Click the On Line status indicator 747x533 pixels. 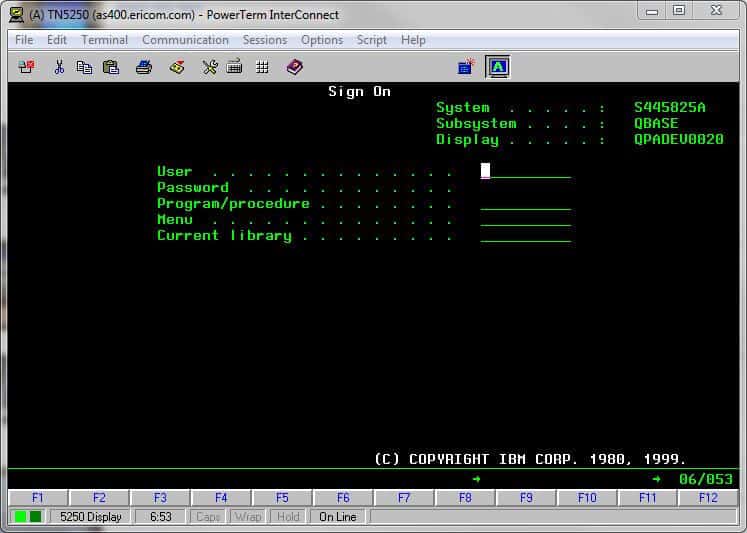(337, 517)
